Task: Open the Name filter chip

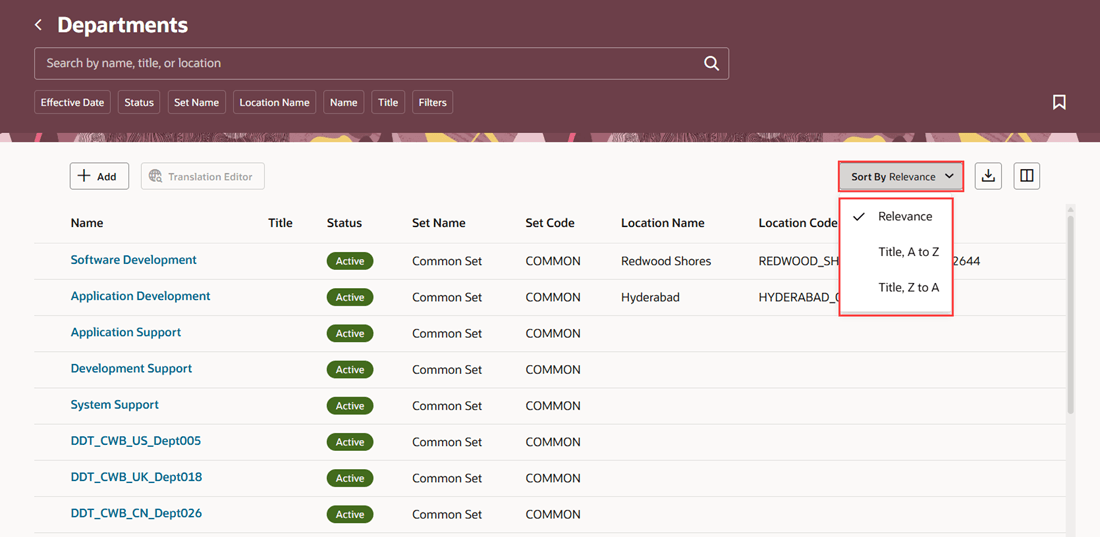Action: [x=344, y=102]
